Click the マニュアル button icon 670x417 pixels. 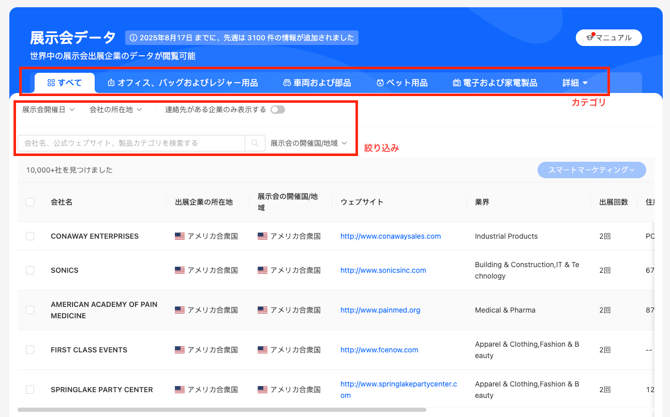coord(590,38)
